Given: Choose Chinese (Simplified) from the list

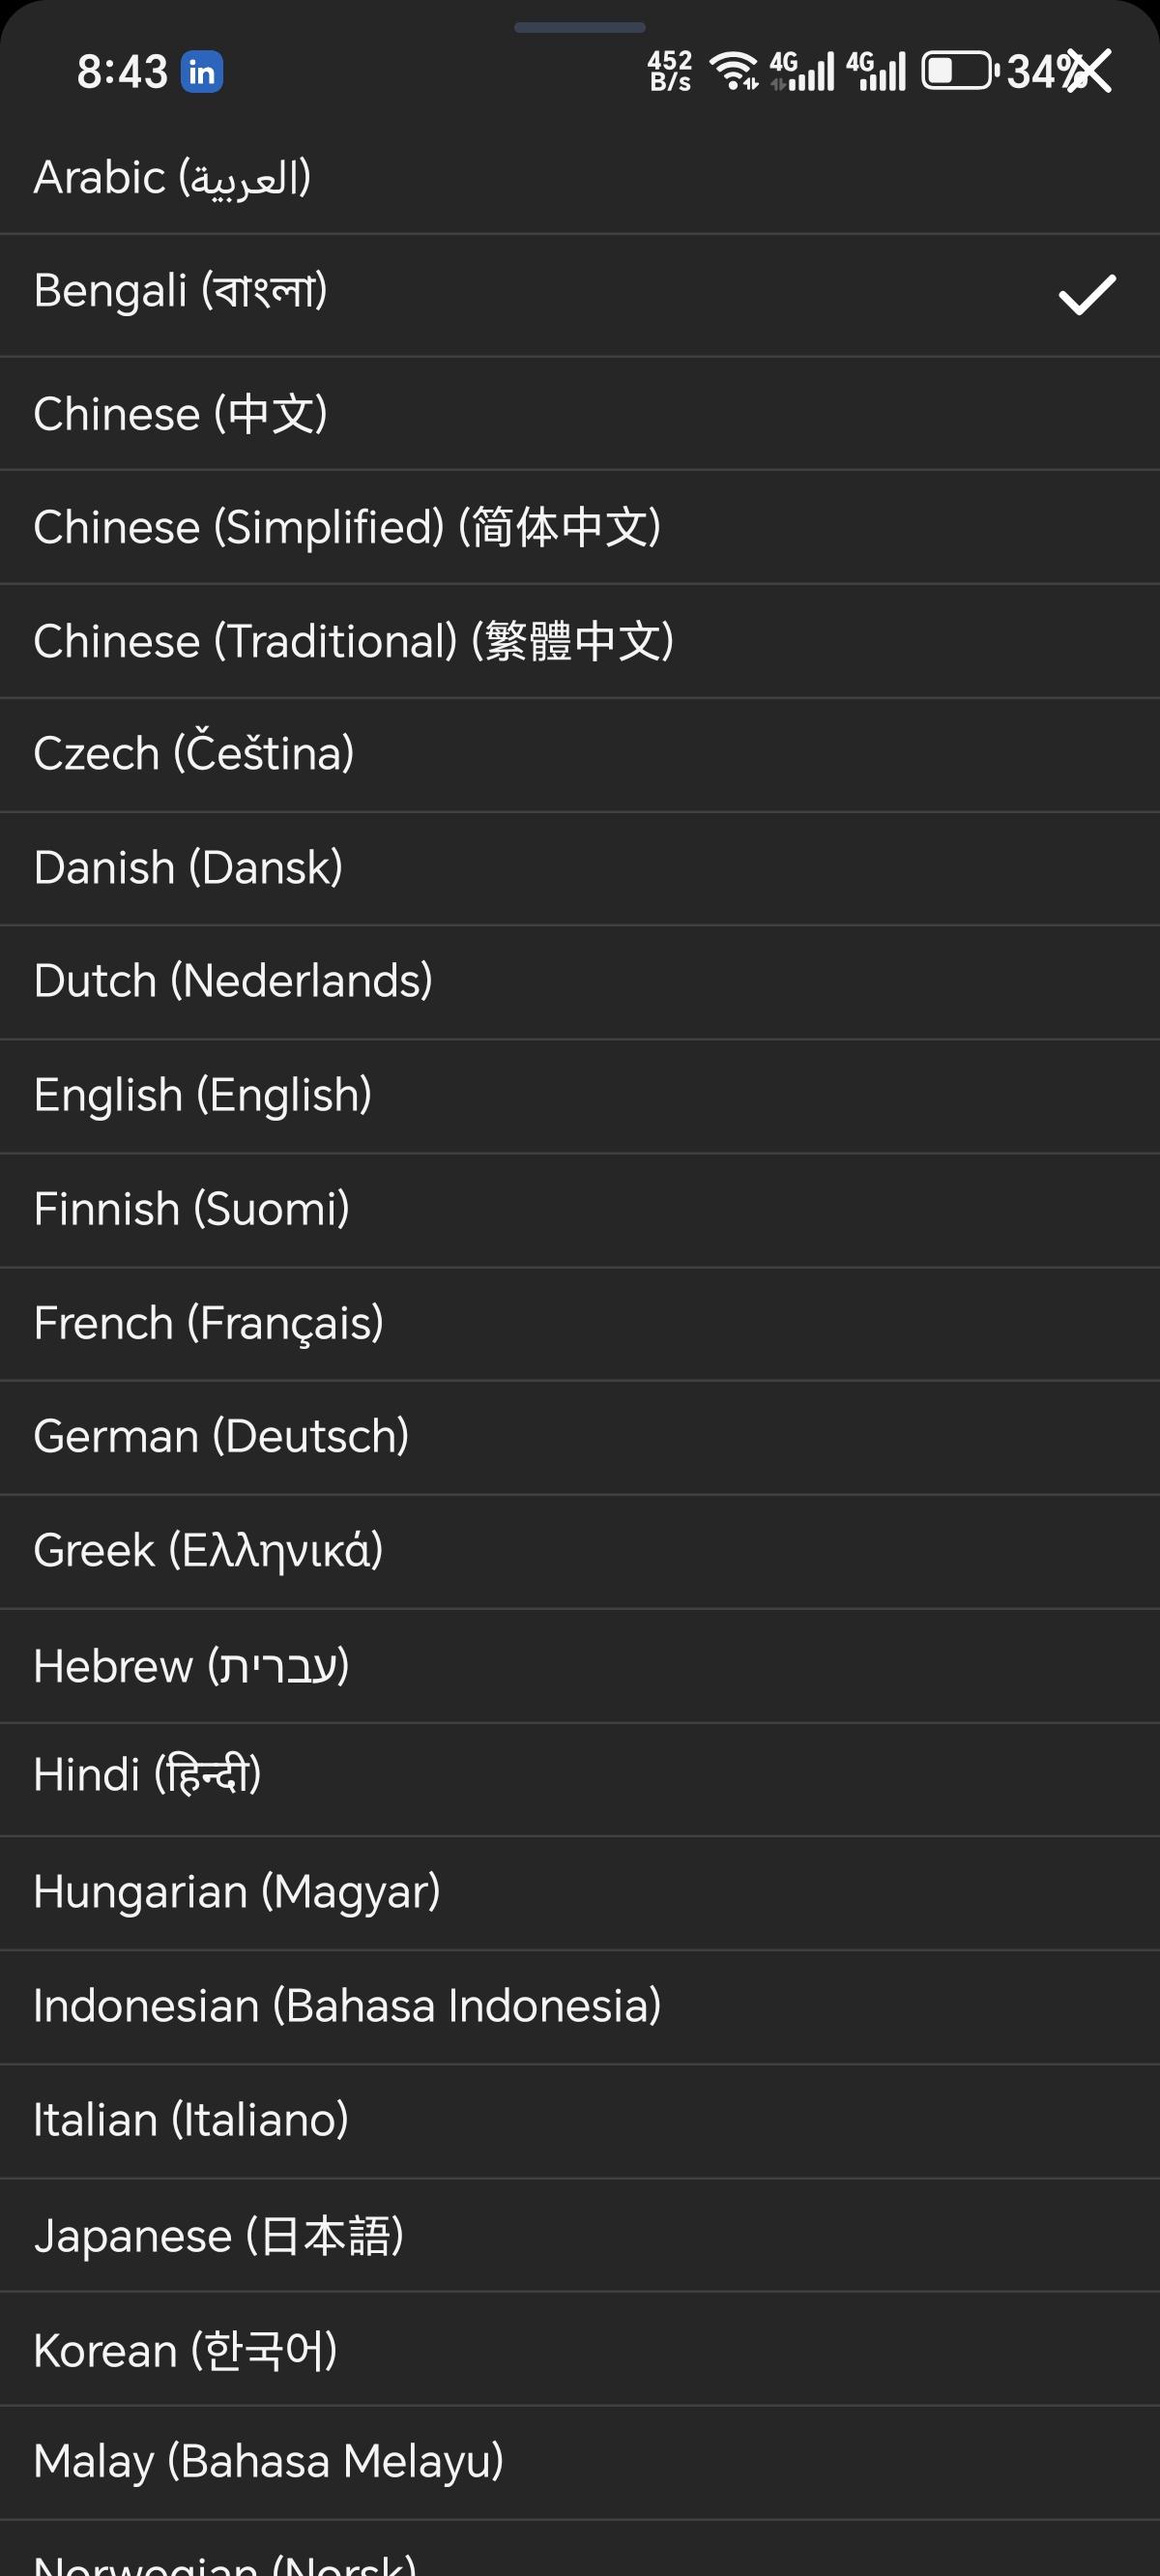Looking at the screenshot, I should click(x=347, y=527).
